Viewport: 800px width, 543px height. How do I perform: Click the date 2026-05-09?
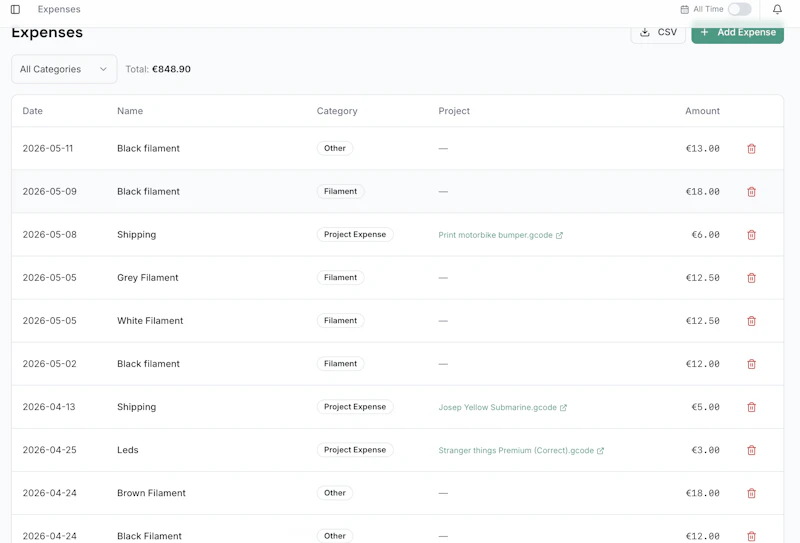(x=49, y=191)
